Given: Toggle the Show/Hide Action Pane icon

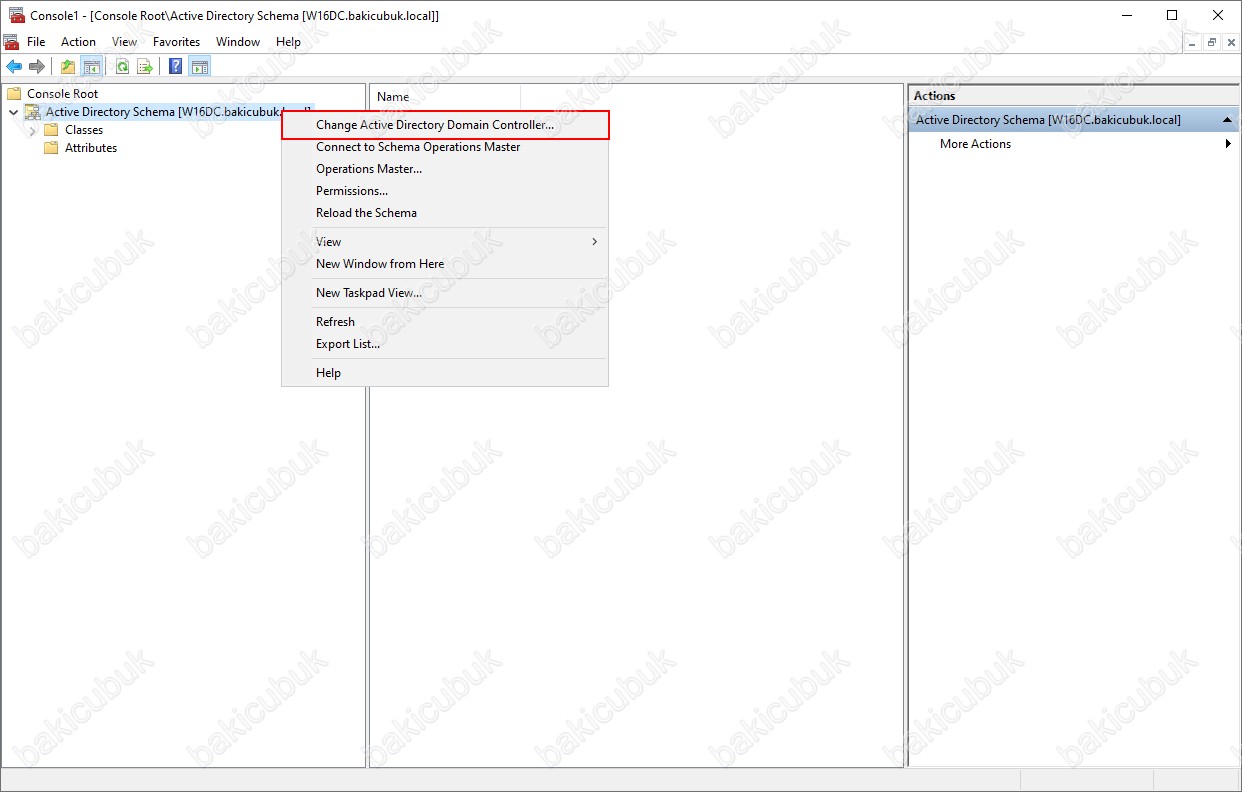Looking at the screenshot, I should pyautogui.click(x=200, y=67).
